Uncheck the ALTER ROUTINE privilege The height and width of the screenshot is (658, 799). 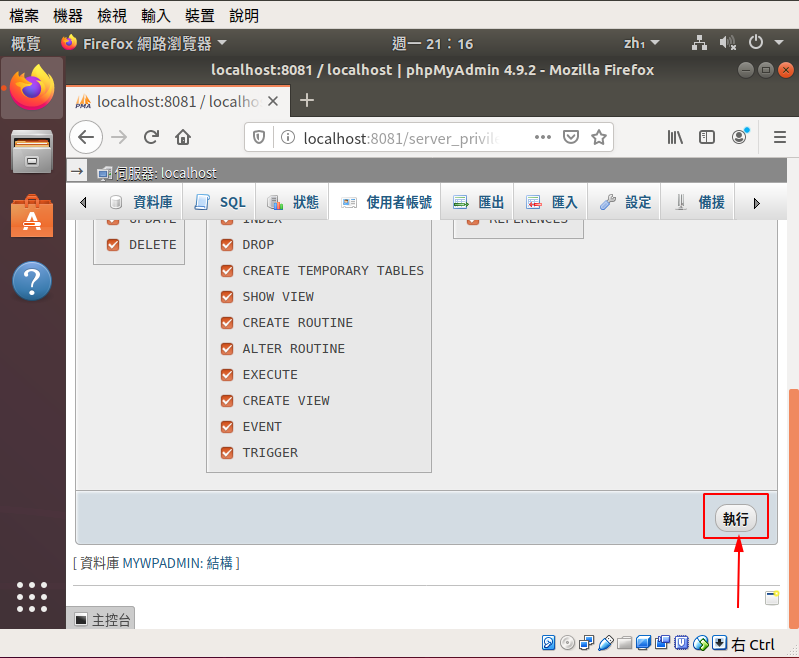227,349
